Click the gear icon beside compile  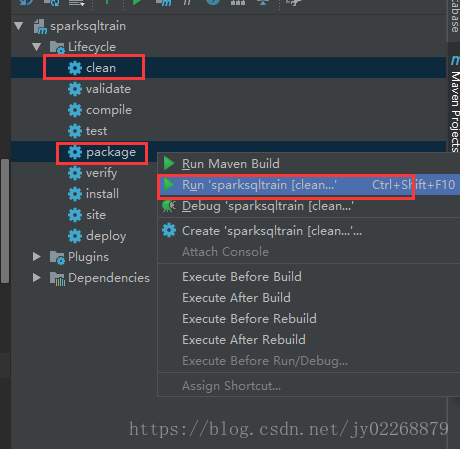click(x=75, y=110)
